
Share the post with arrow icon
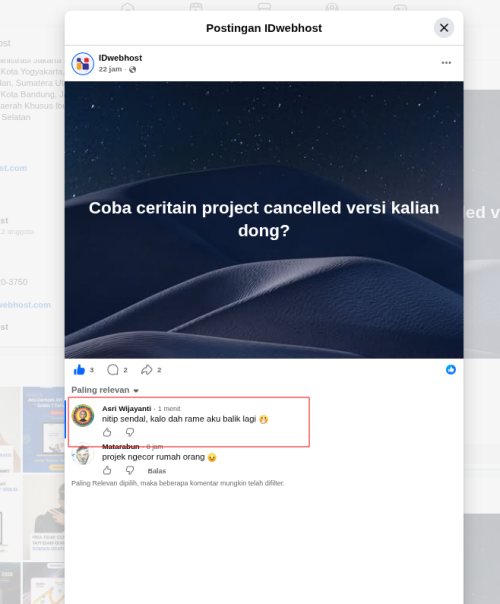pyautogui.click(x=146, y=370)
